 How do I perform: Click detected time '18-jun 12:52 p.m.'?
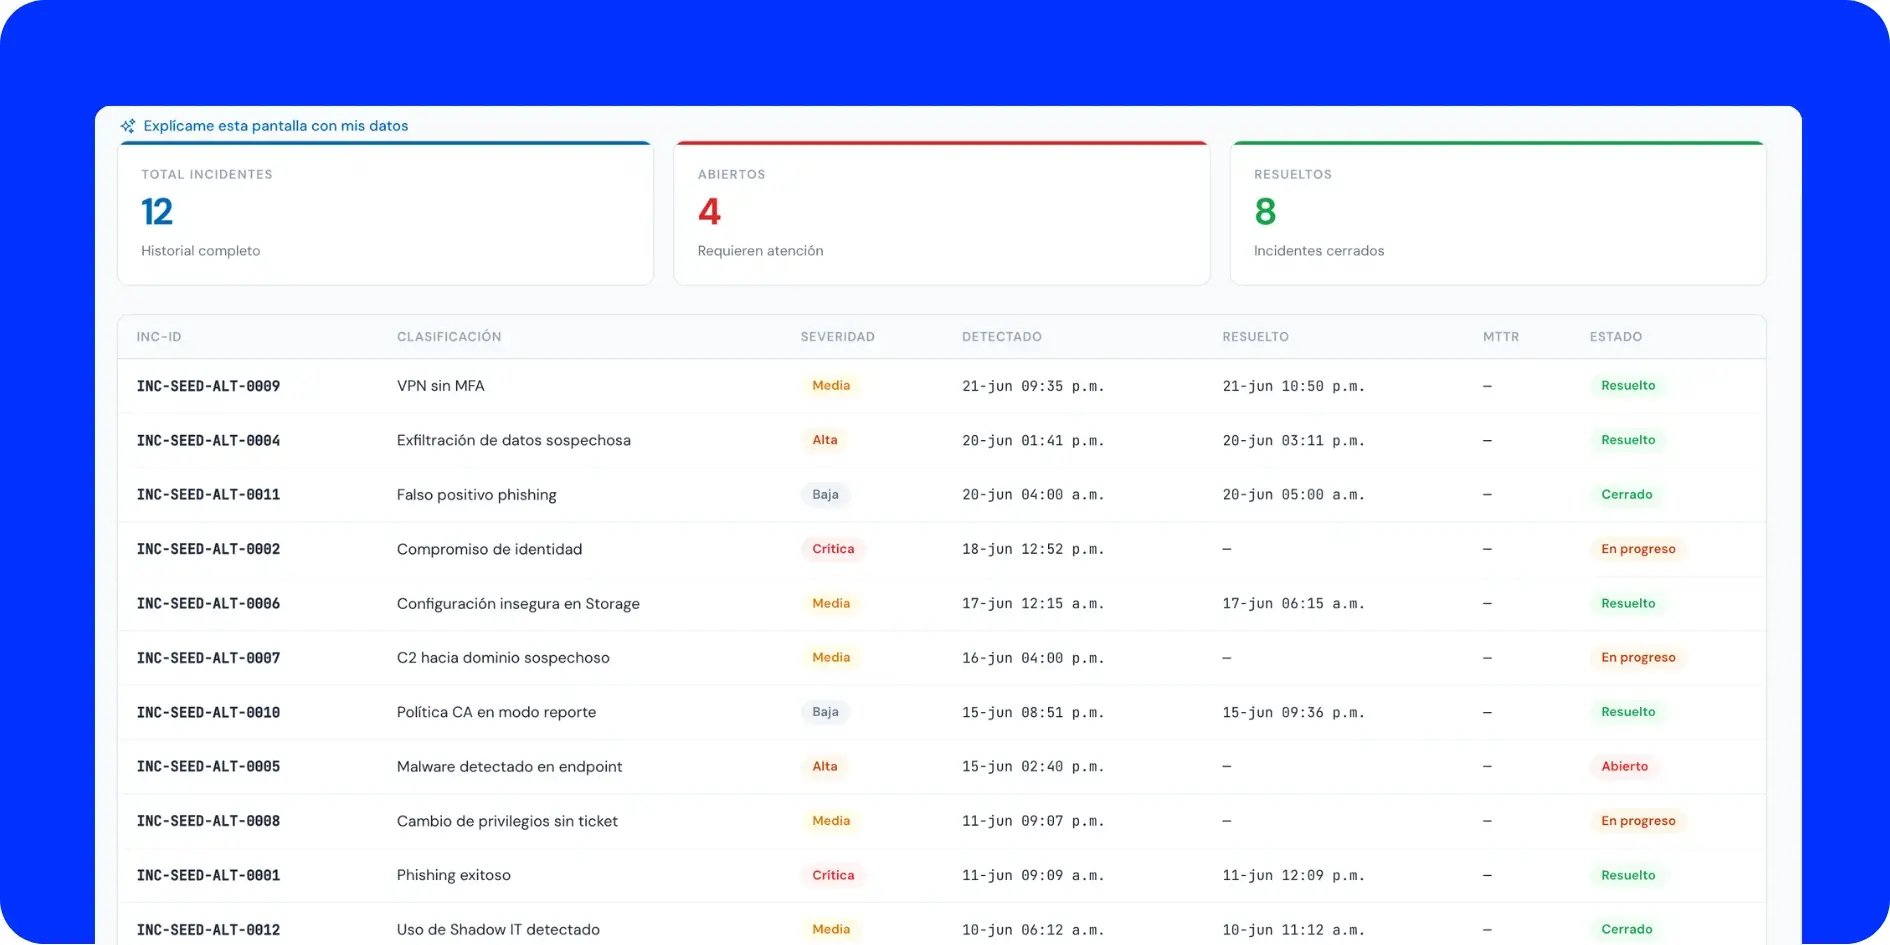[1033, 549]
